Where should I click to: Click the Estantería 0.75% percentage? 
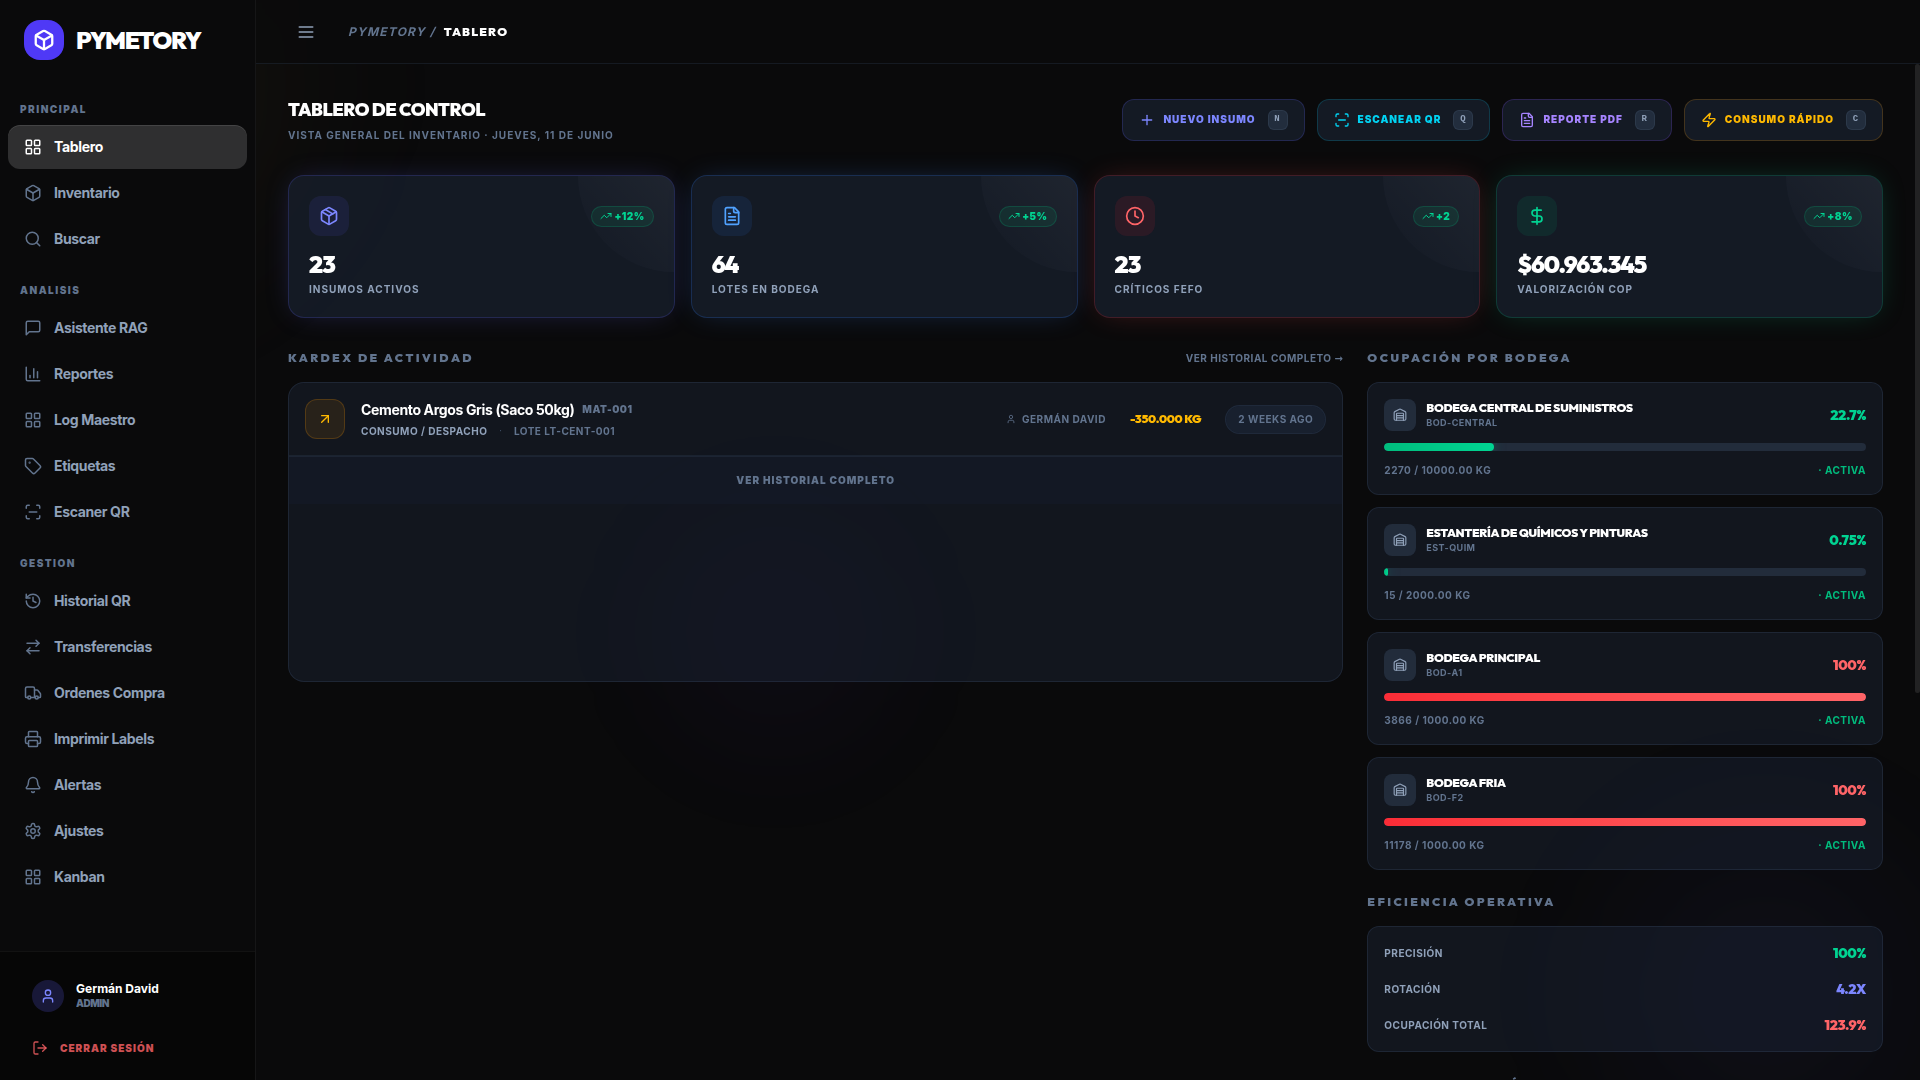[1847, 540]
